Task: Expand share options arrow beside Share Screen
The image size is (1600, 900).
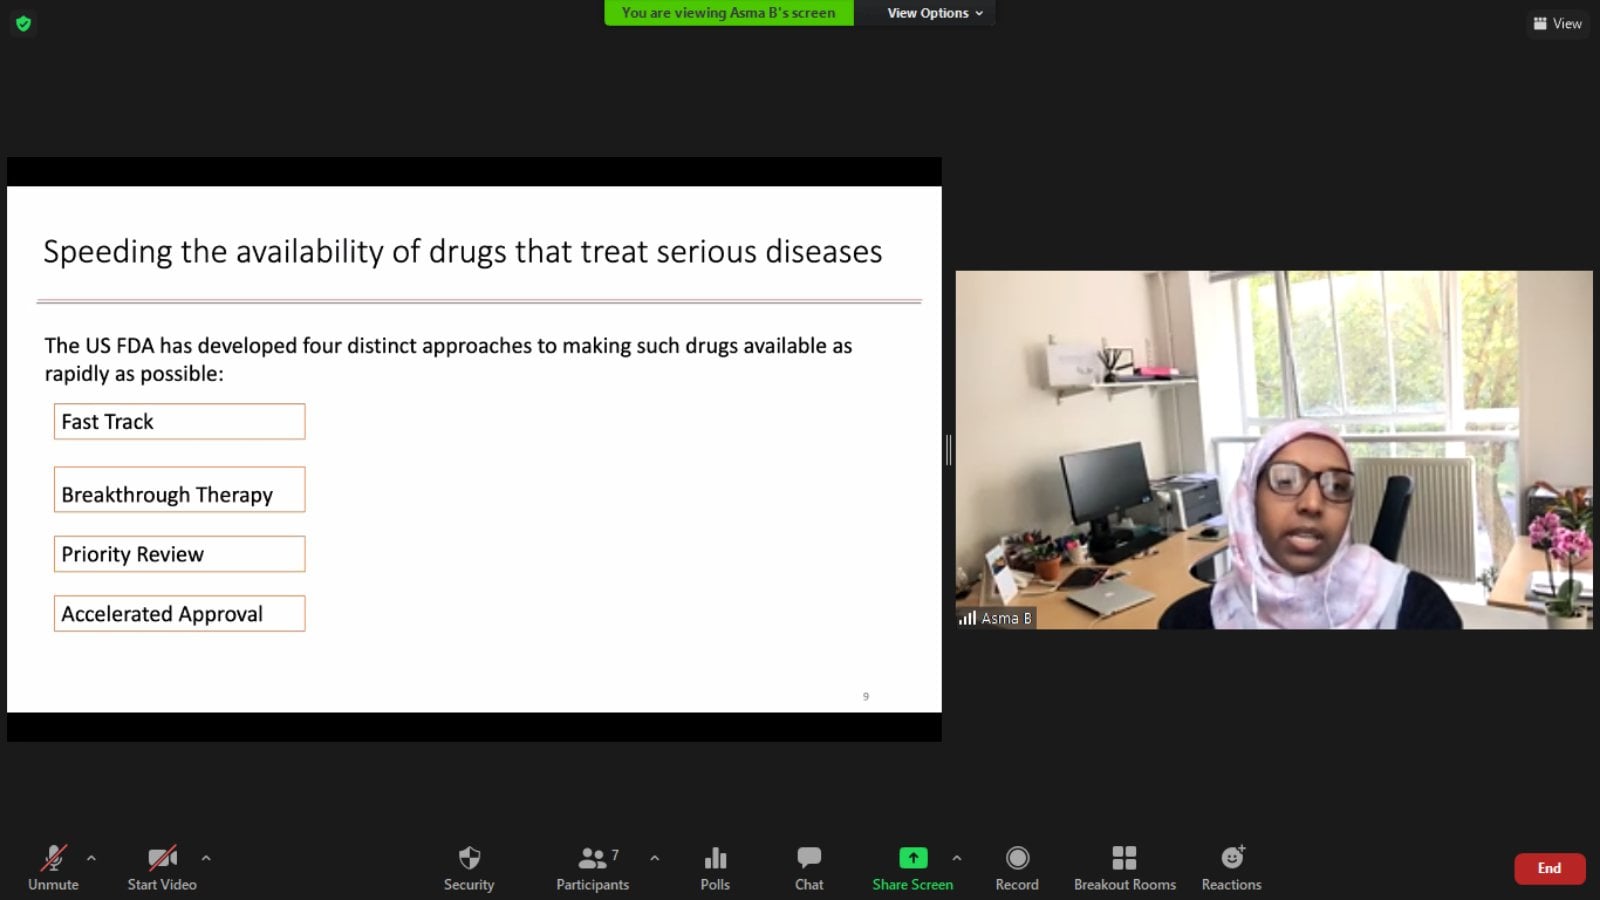Action: [x=957, y=858]
